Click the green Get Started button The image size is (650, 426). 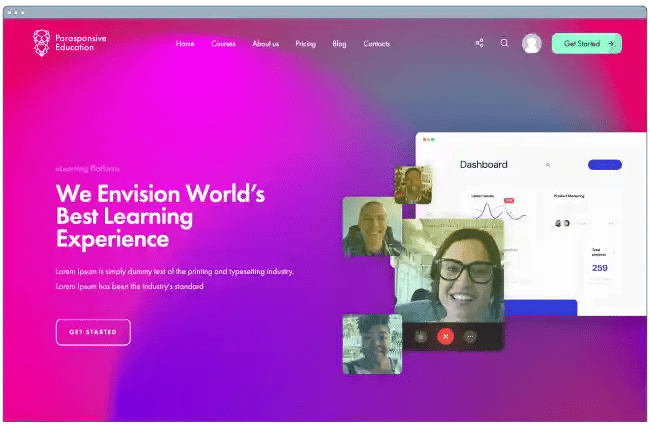click(586, 43)
